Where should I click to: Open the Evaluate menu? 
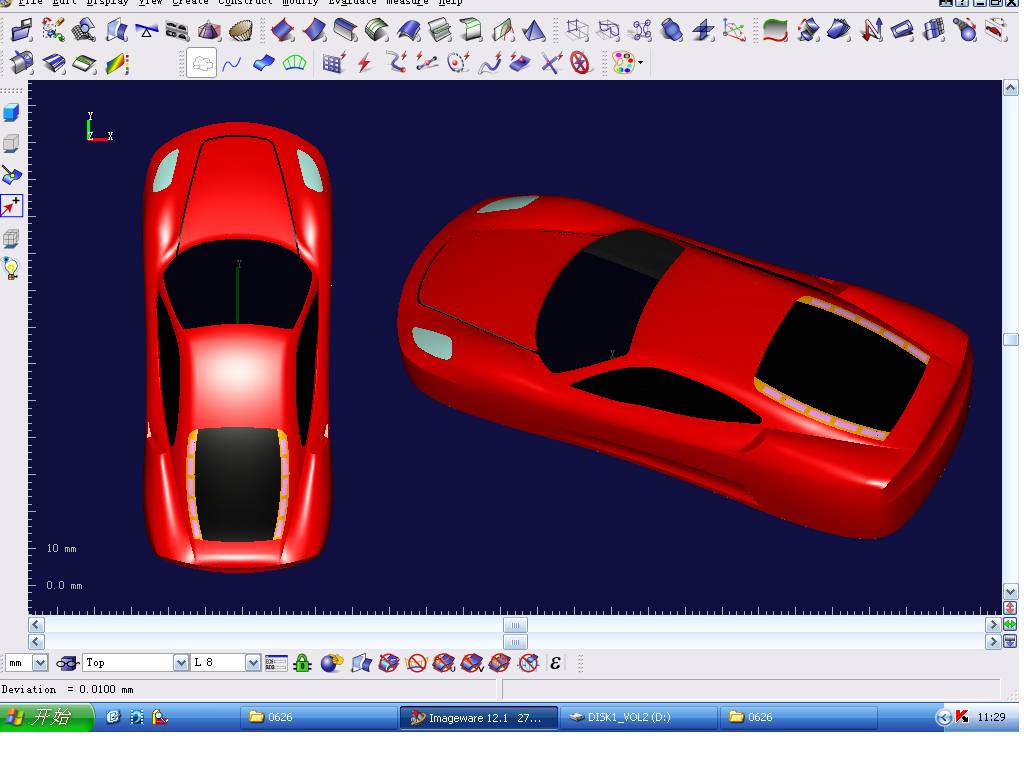click(354, 3)
